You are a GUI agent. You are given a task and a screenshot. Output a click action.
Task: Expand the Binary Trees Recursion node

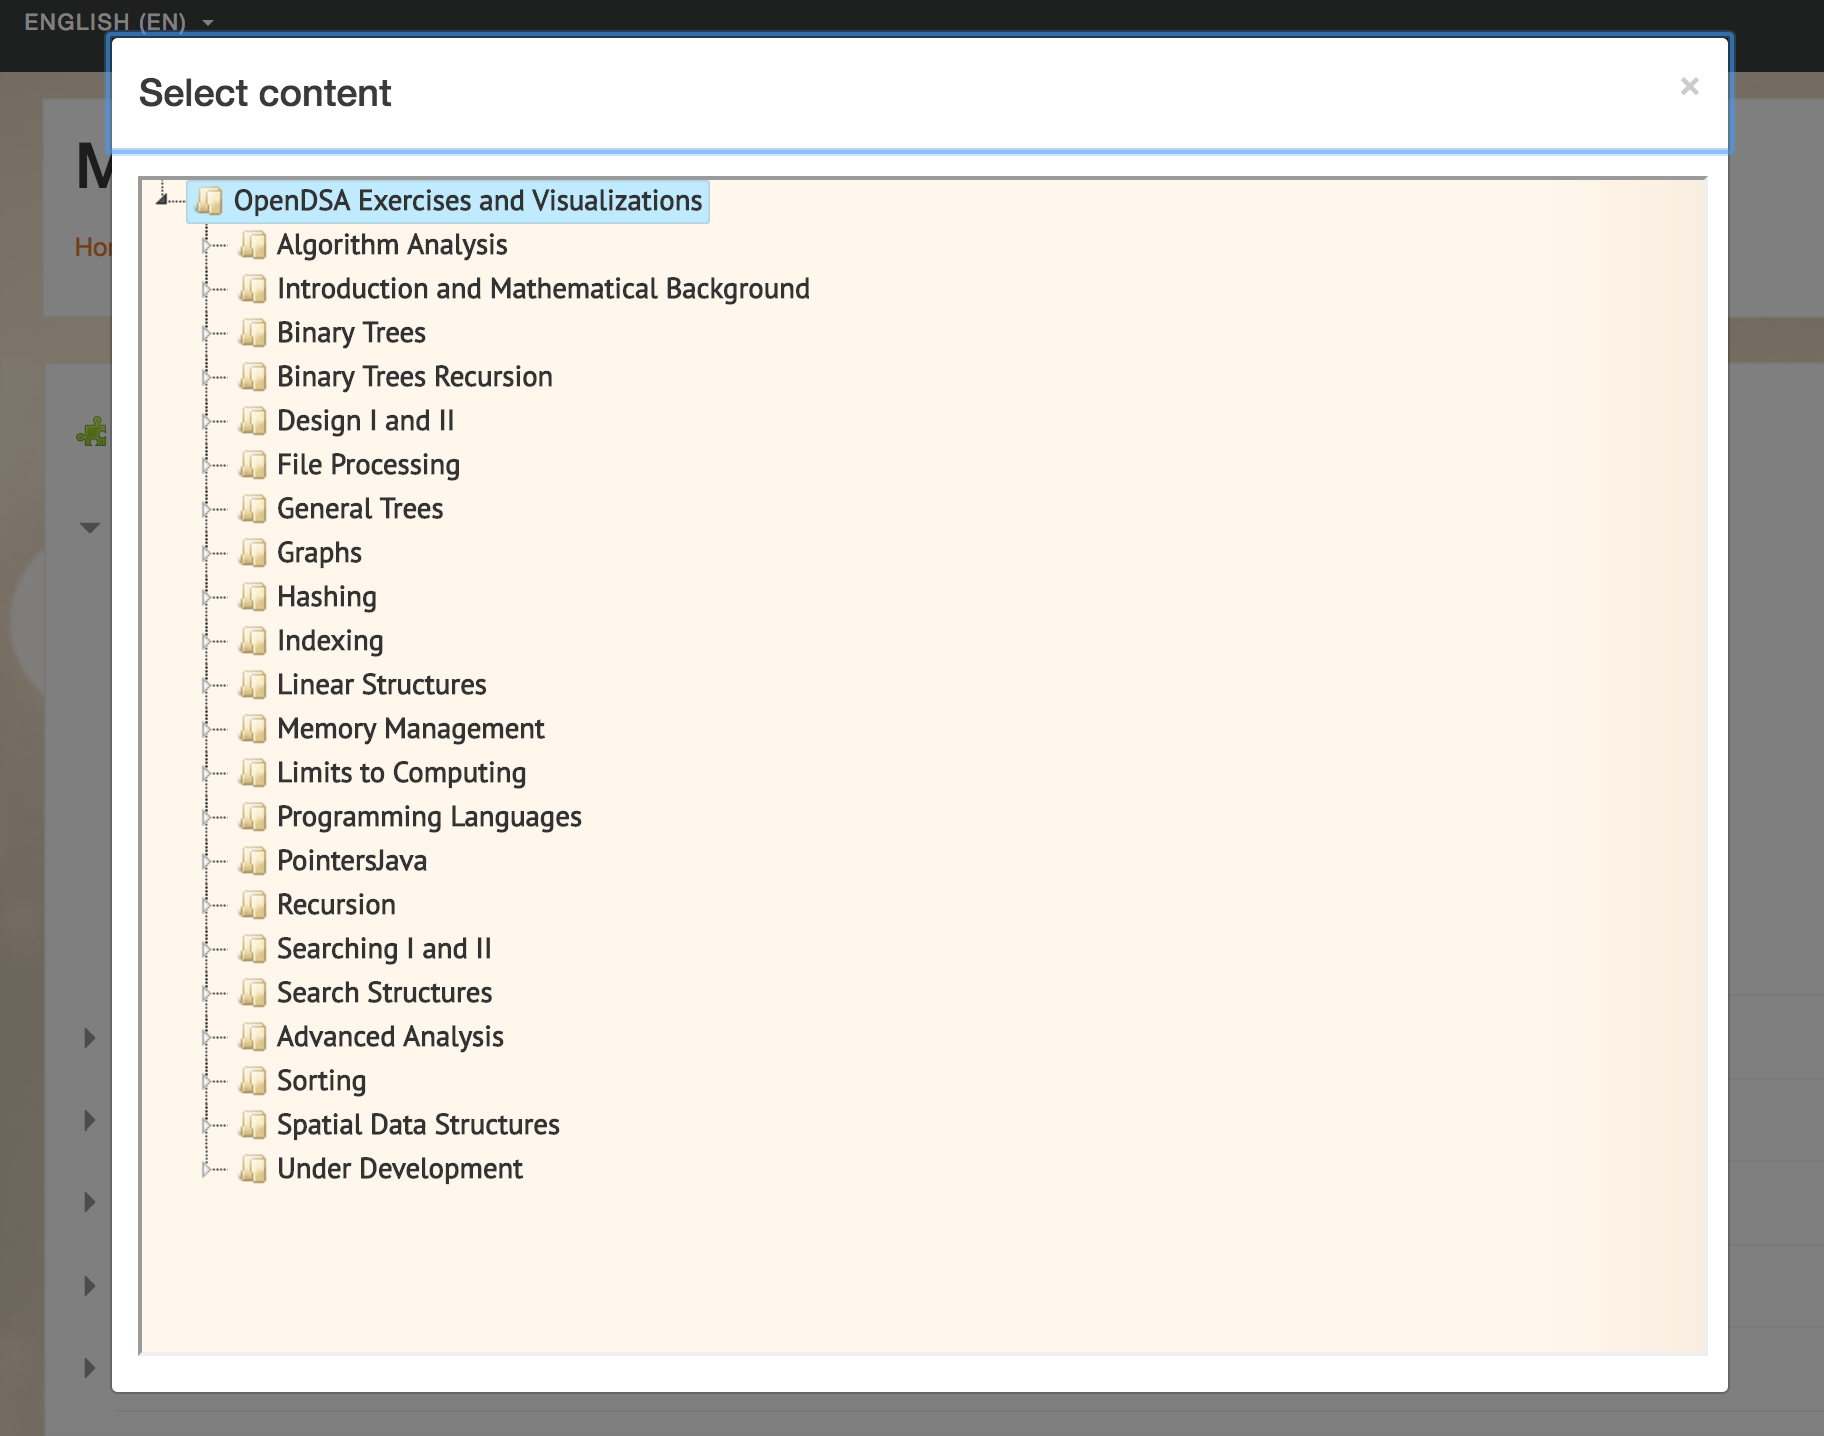coord(206,377)
